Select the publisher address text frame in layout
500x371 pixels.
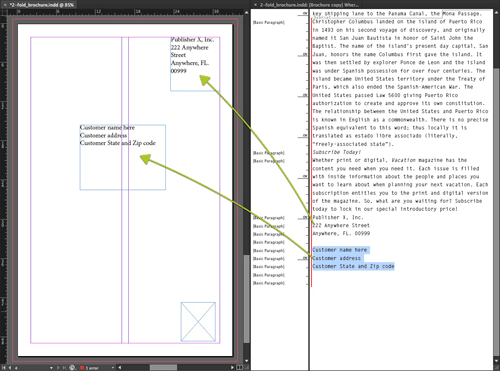[x=195, y=64]
